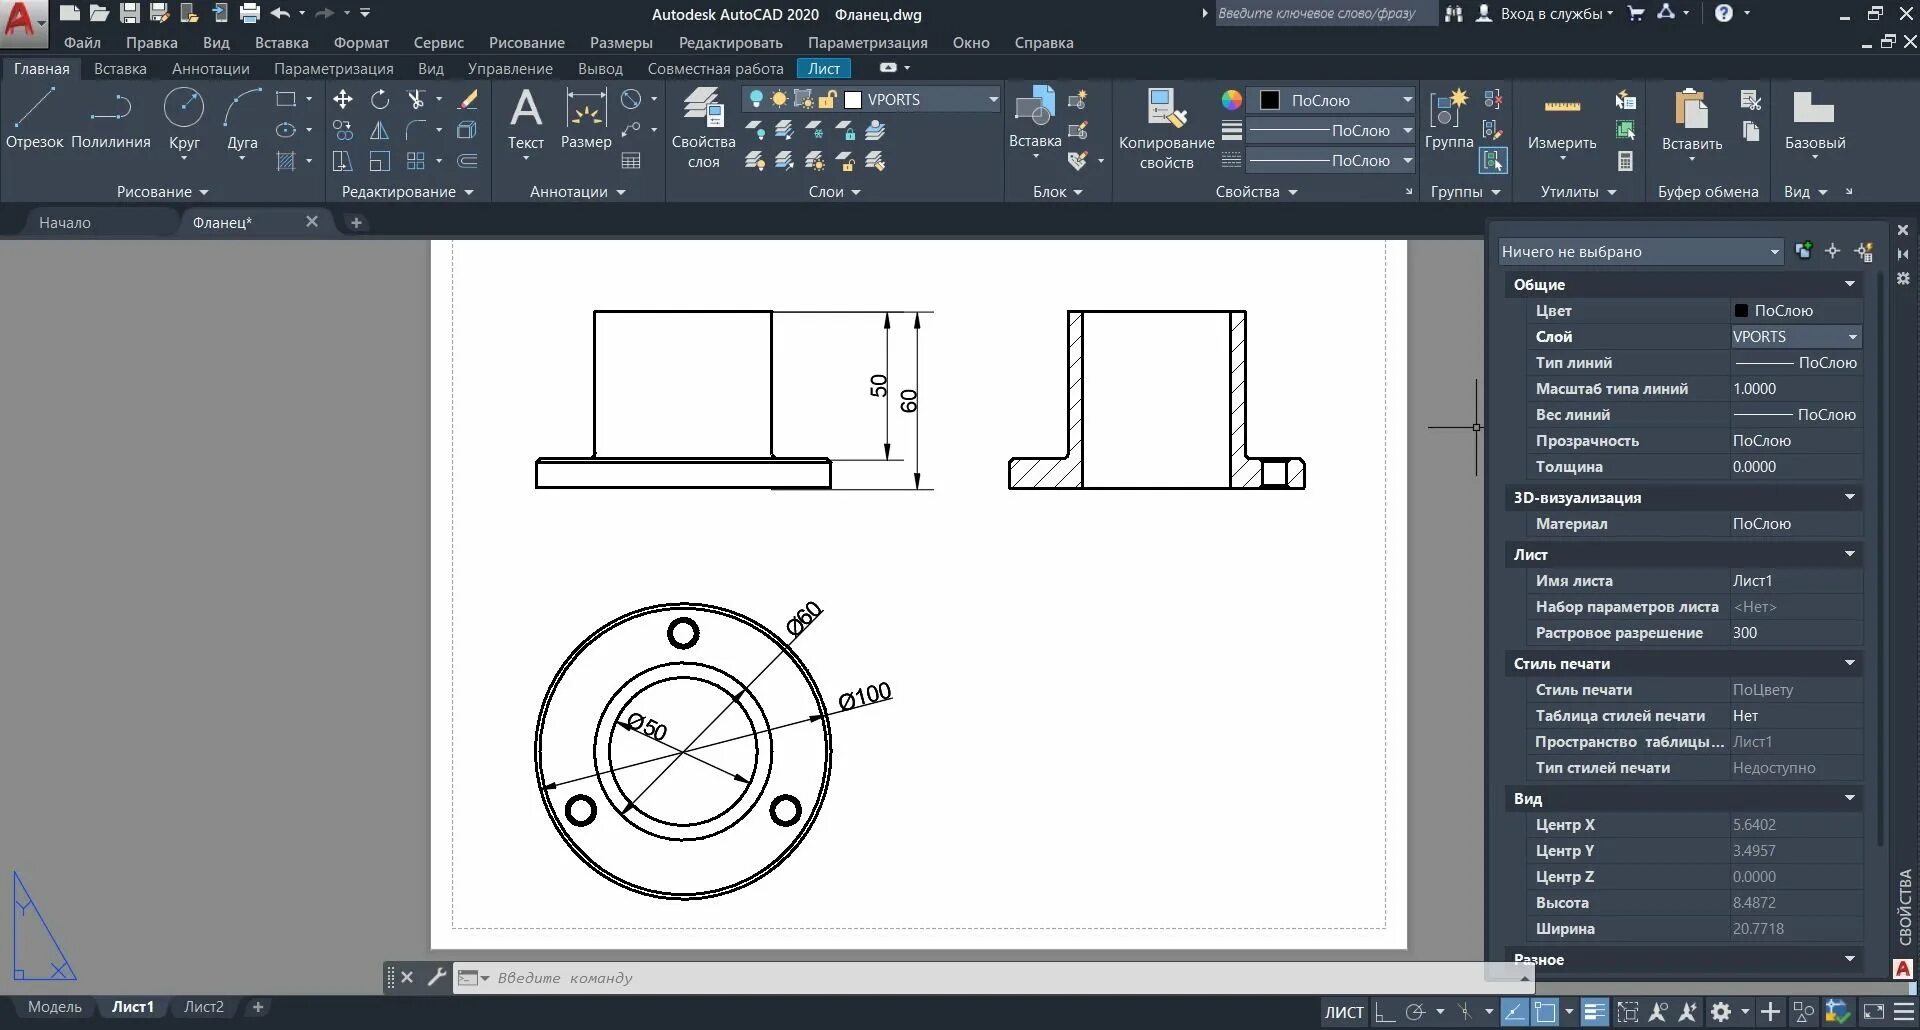The height and width of the screenshot is (1030, 1920).
Task: Switch to the Лист2 layout tab
Action: (x=204, y=1007)
